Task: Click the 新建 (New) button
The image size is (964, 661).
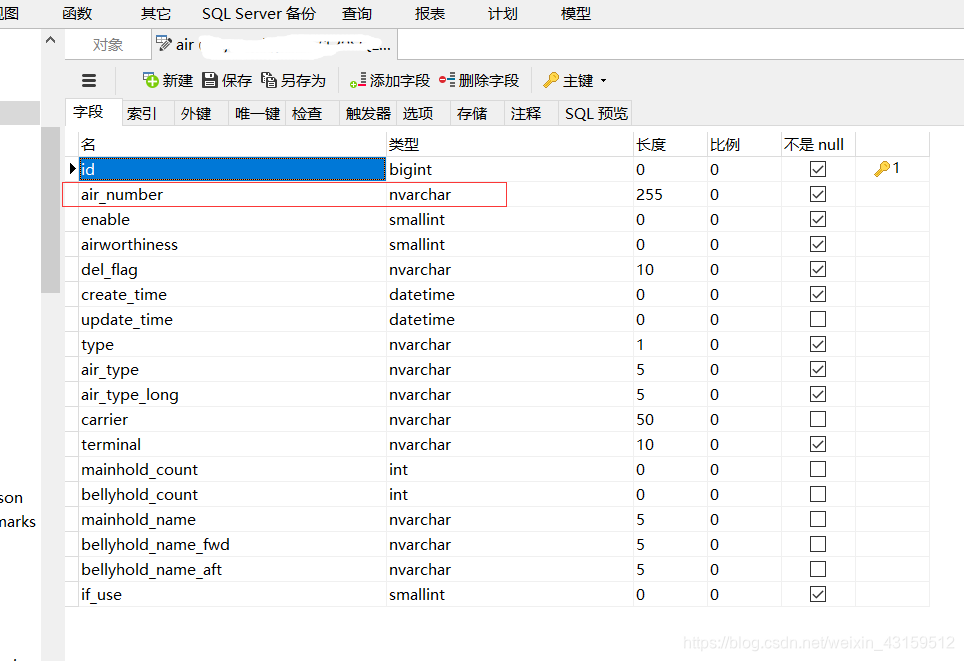Action: pos(168,81)
